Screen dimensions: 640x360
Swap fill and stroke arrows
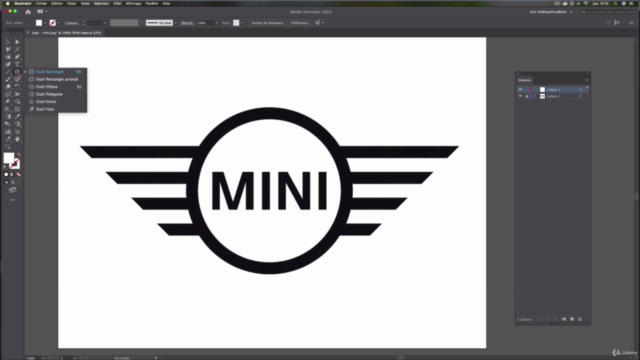tap(18, 155)
